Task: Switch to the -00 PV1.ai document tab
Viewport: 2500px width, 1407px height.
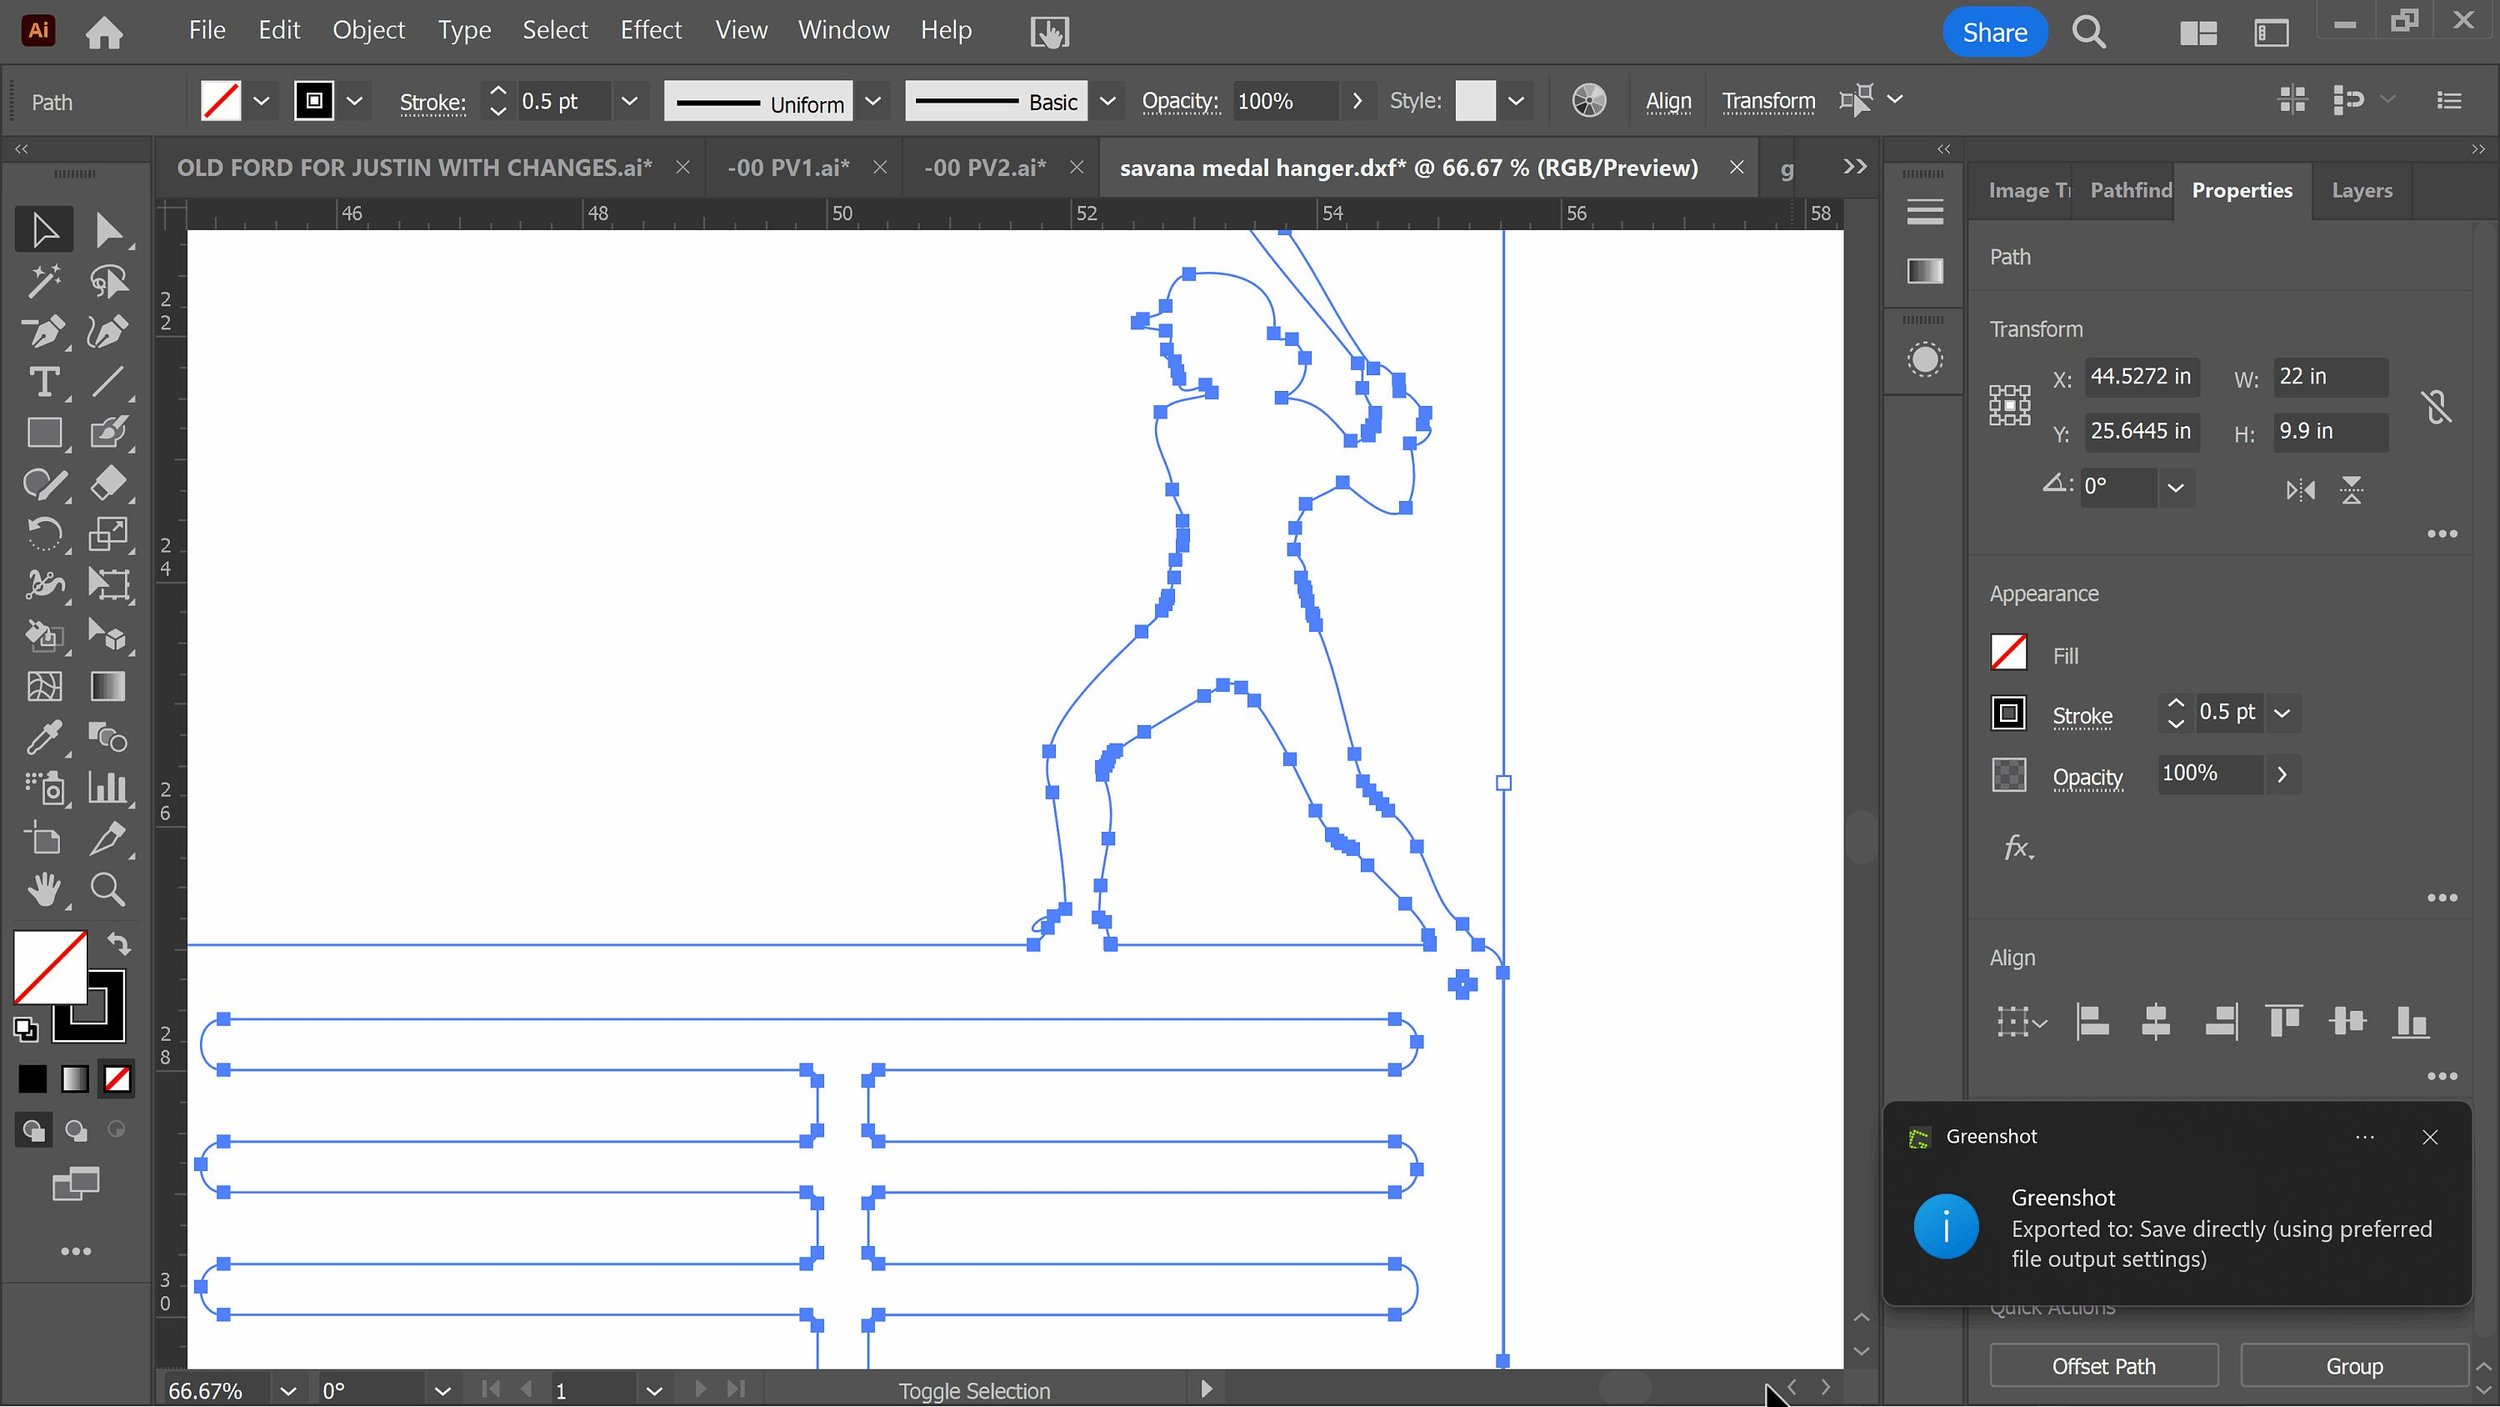Action: coord(788,167)
